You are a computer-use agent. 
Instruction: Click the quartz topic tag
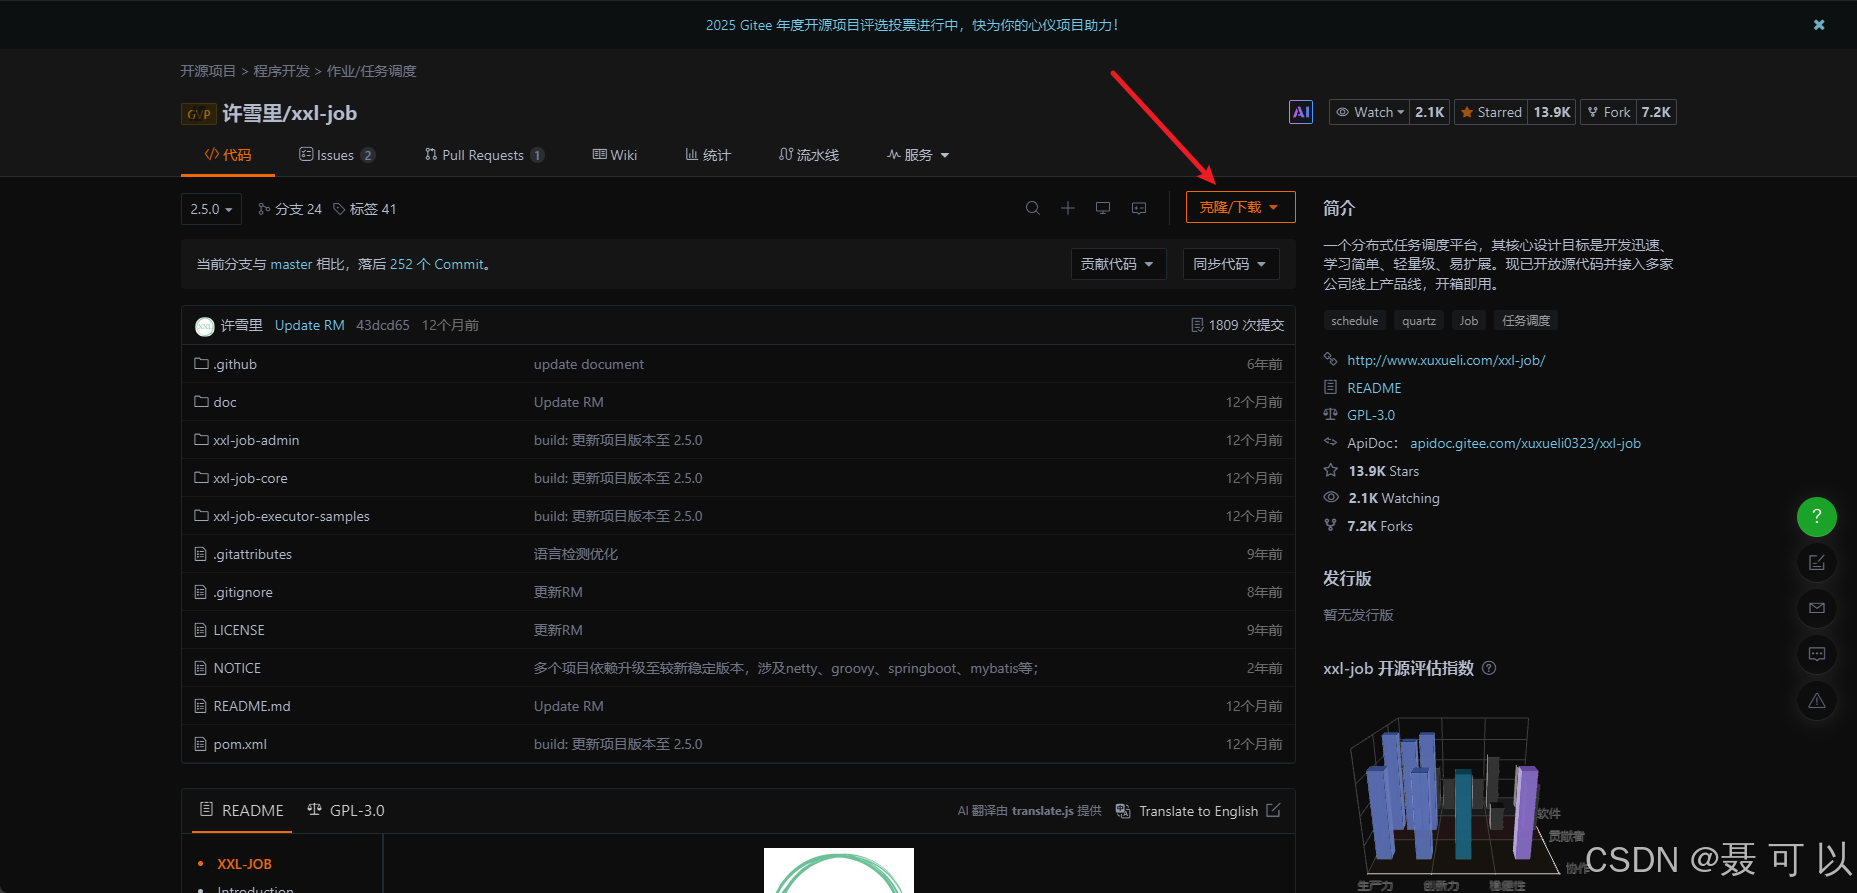(1419, 321)
